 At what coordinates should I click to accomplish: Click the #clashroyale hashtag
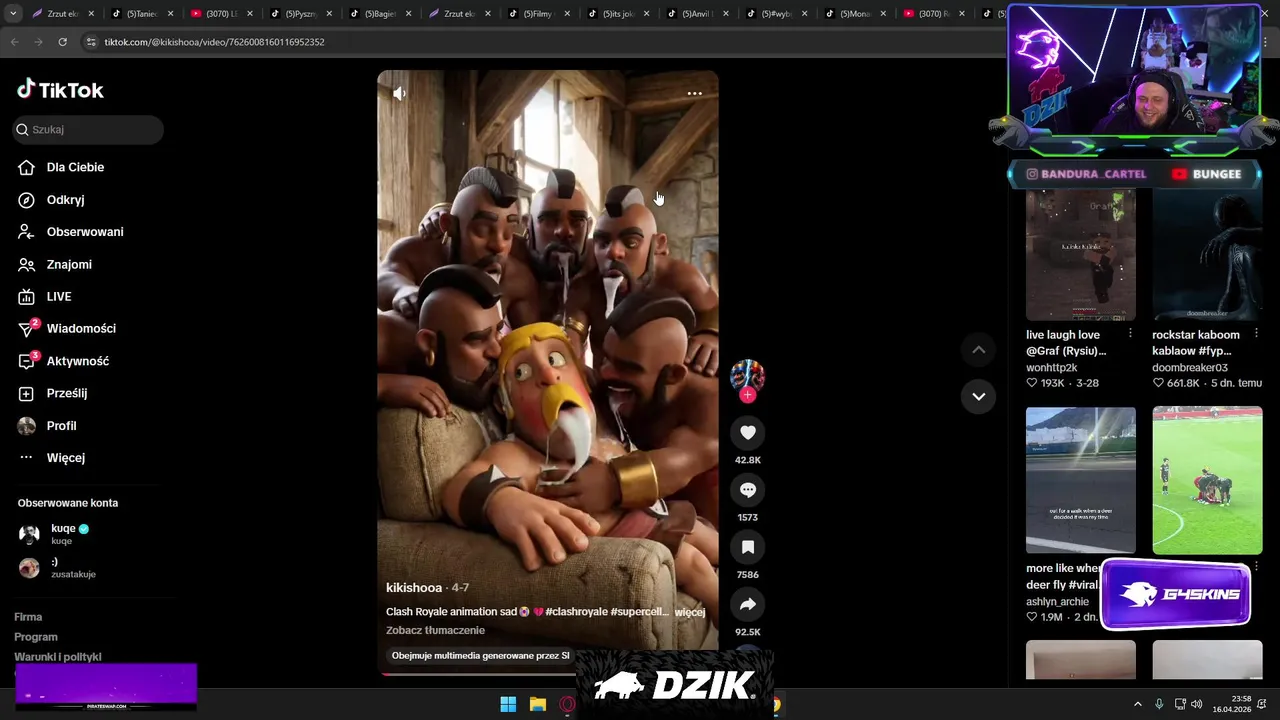575,612
